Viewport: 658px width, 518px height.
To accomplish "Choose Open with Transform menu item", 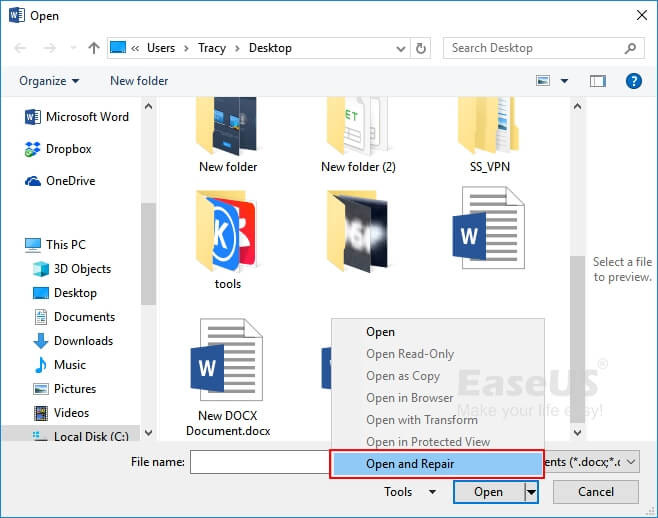I will tap(438, 420).
